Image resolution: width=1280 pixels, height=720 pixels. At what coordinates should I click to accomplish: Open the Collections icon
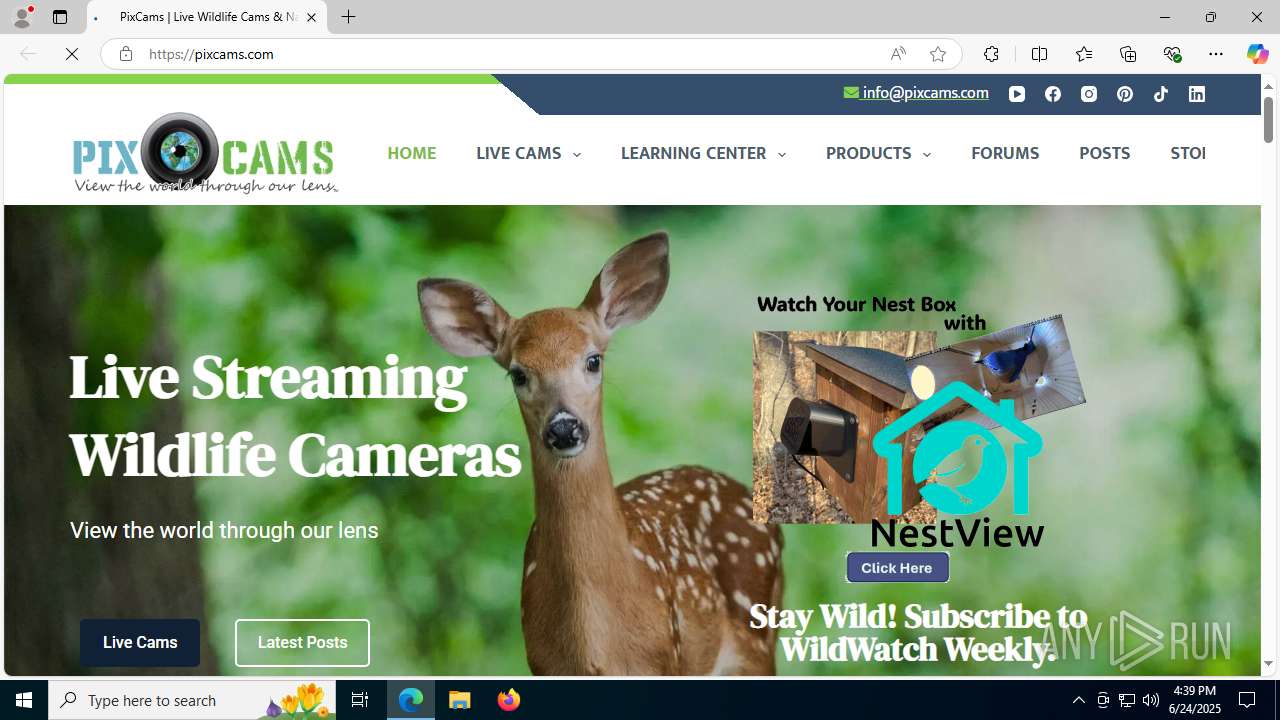1128,54
